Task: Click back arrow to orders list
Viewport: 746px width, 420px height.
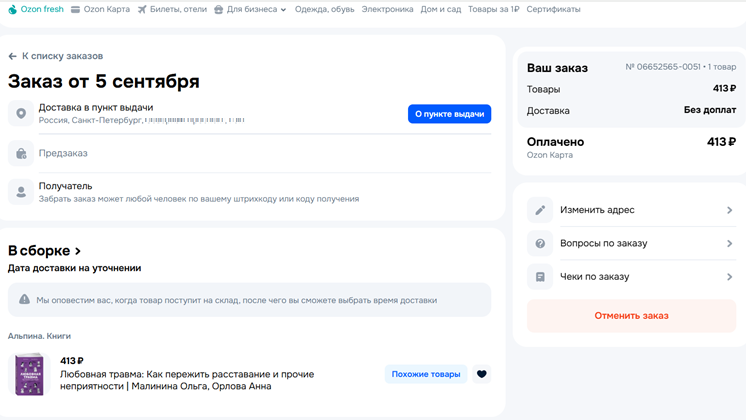Action: pos(12,56)
